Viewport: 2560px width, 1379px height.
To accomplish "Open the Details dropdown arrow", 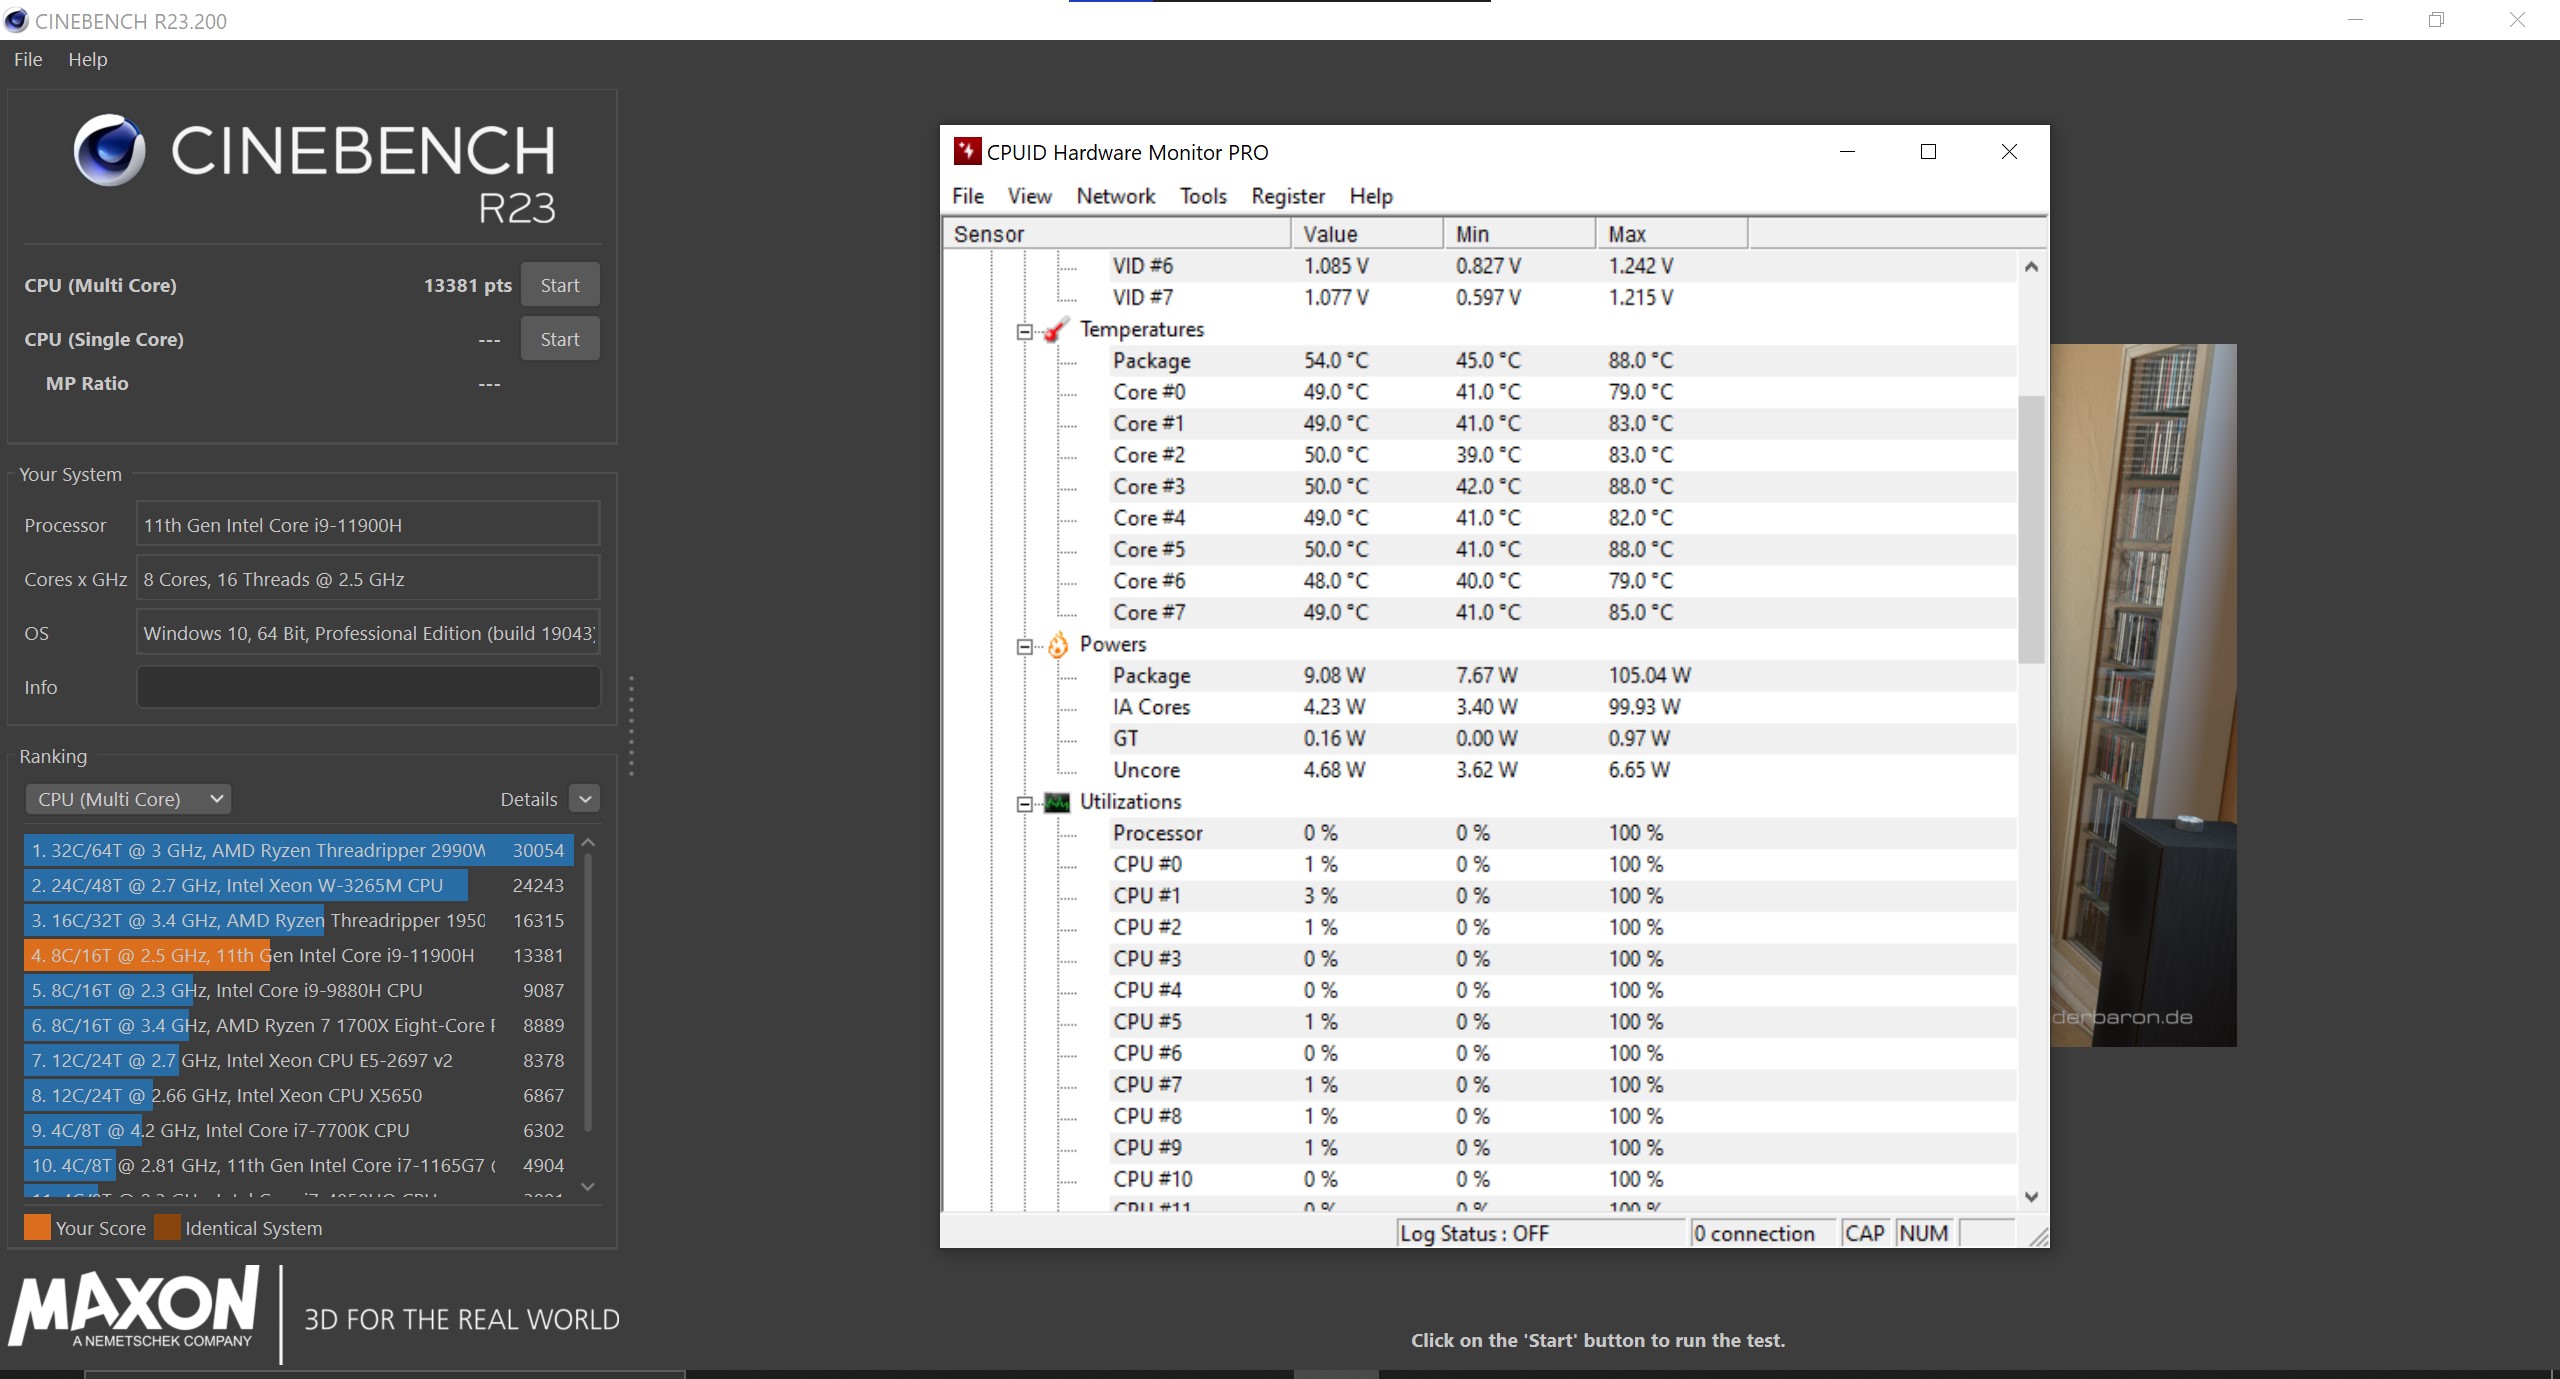I will click(585, 799).
